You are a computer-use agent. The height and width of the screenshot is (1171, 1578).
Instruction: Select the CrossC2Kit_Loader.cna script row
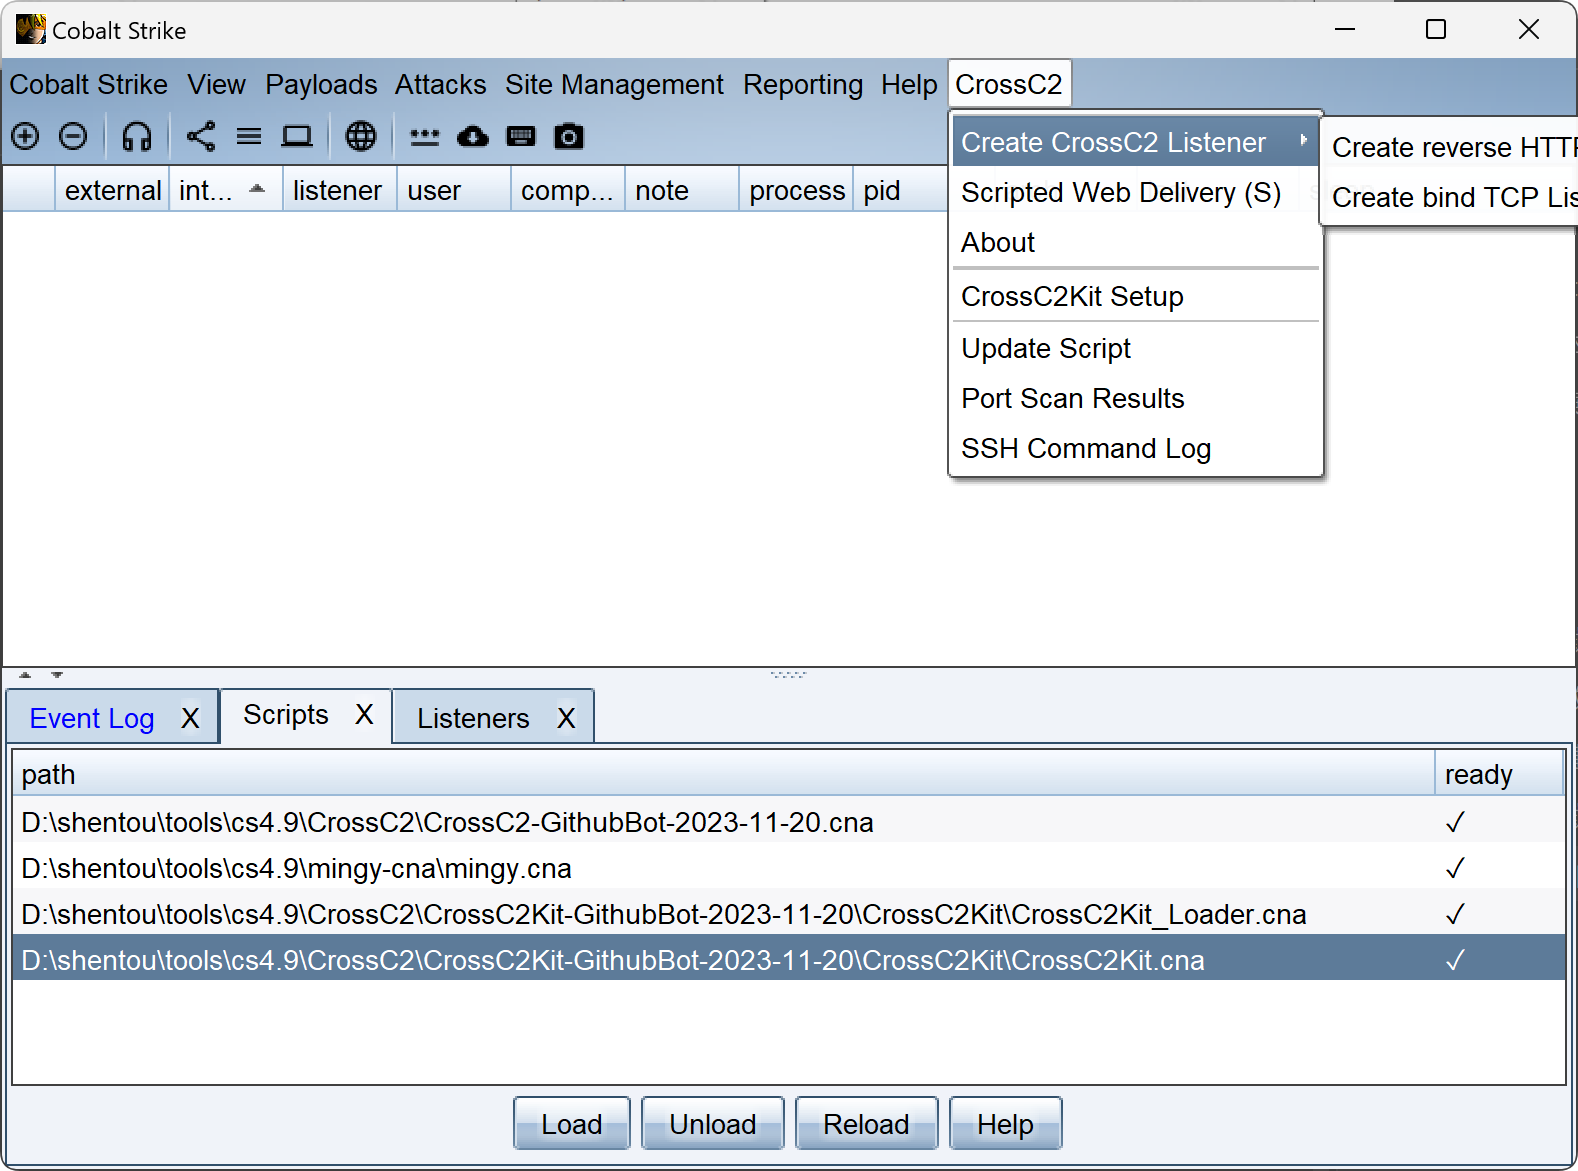coord(789,914)
